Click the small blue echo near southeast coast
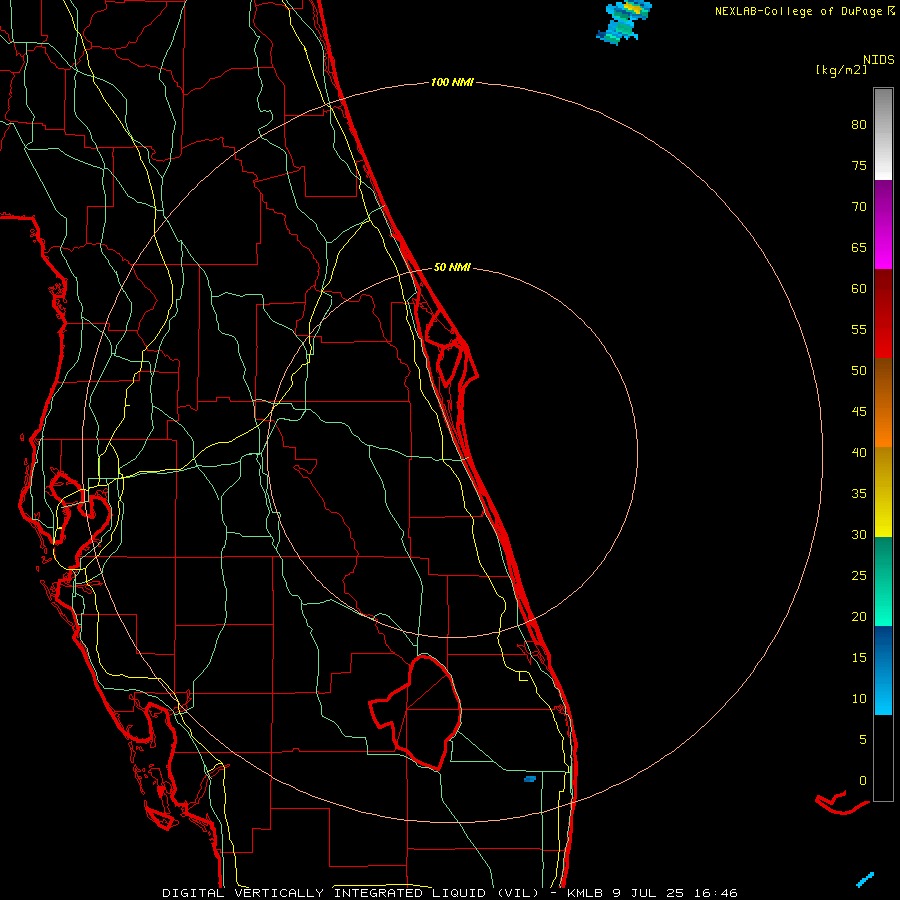The width and height of the screenshot is (900, 900). [530, 779]
